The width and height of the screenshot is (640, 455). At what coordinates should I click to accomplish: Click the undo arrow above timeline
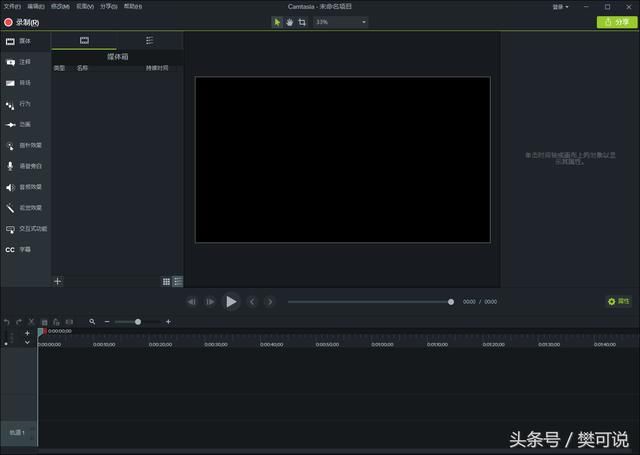(7, 321)
